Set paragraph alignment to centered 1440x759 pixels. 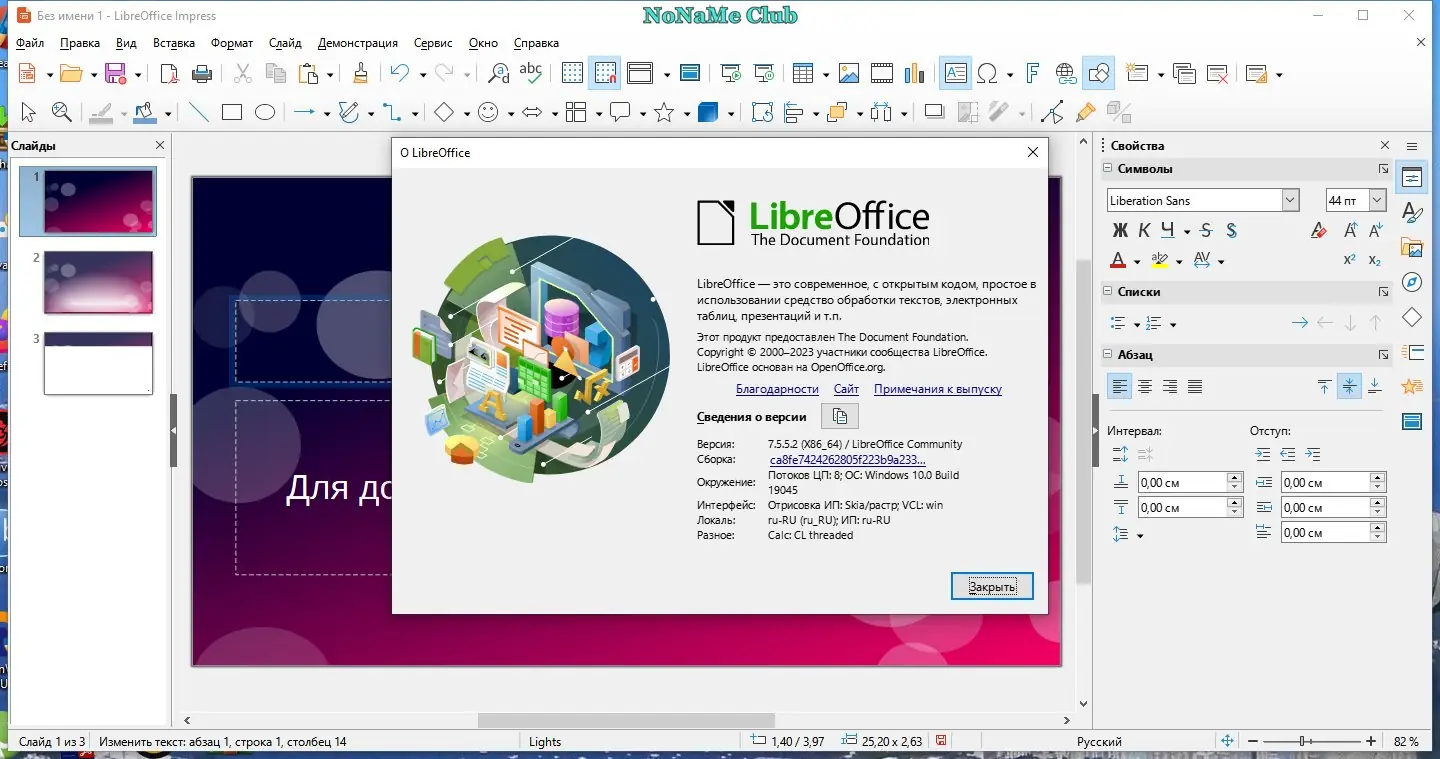click(x=1145, y=386)
